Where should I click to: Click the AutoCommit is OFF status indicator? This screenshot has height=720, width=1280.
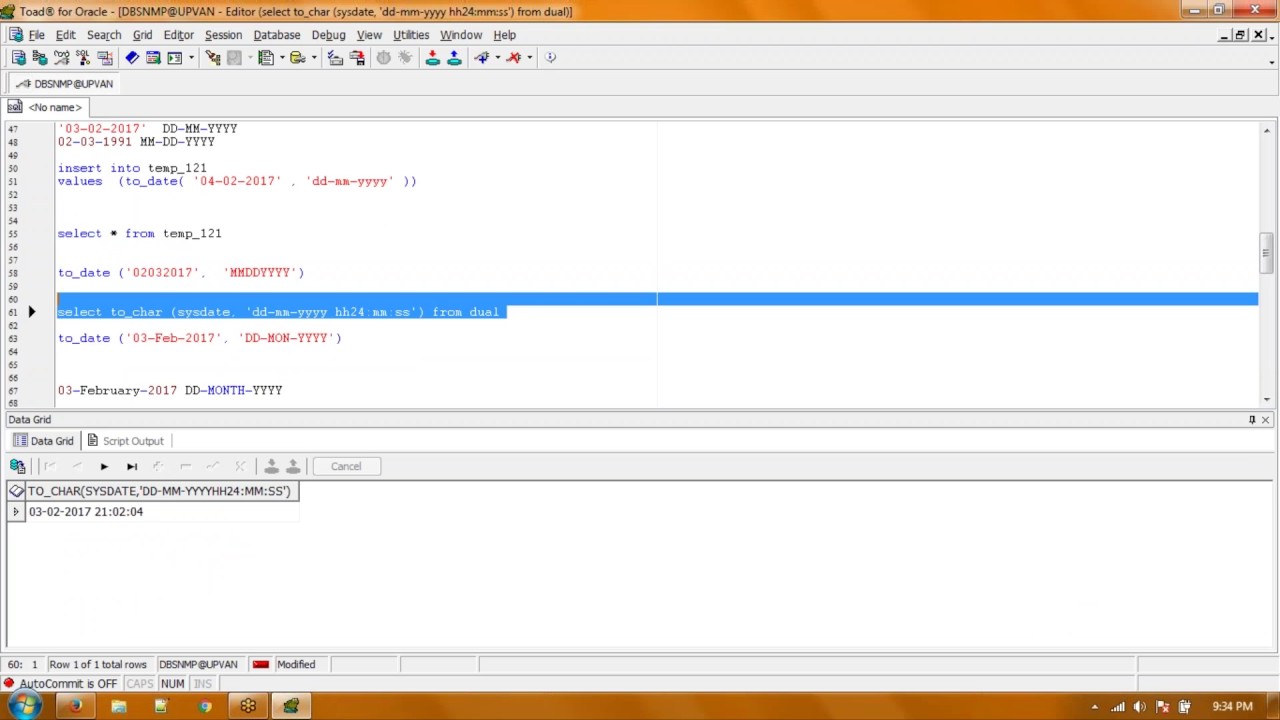point(60,684)
